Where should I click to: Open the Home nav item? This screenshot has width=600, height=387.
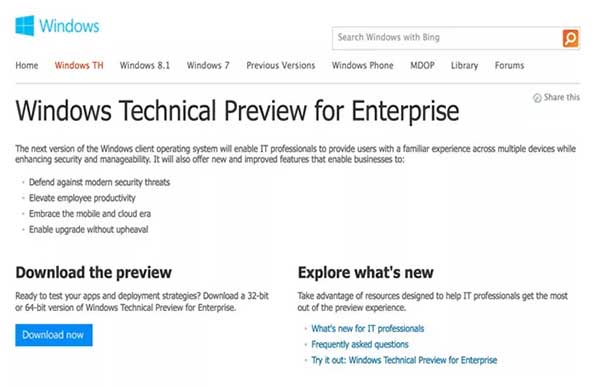coord(27,65)
